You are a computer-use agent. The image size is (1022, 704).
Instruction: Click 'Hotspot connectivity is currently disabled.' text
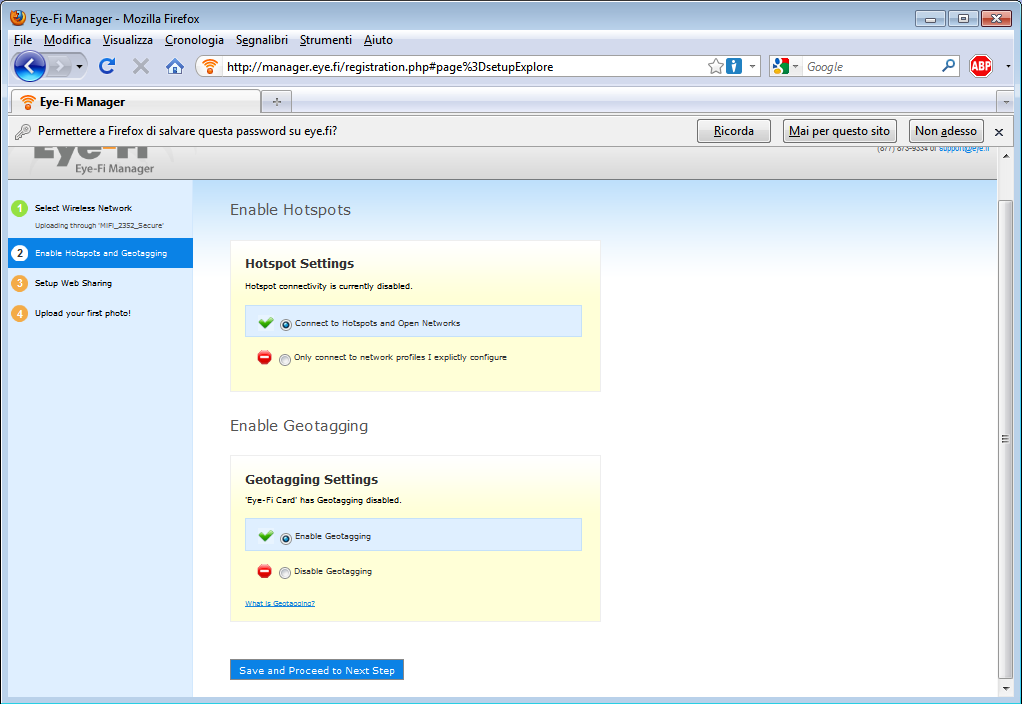(x=328, y=286)
